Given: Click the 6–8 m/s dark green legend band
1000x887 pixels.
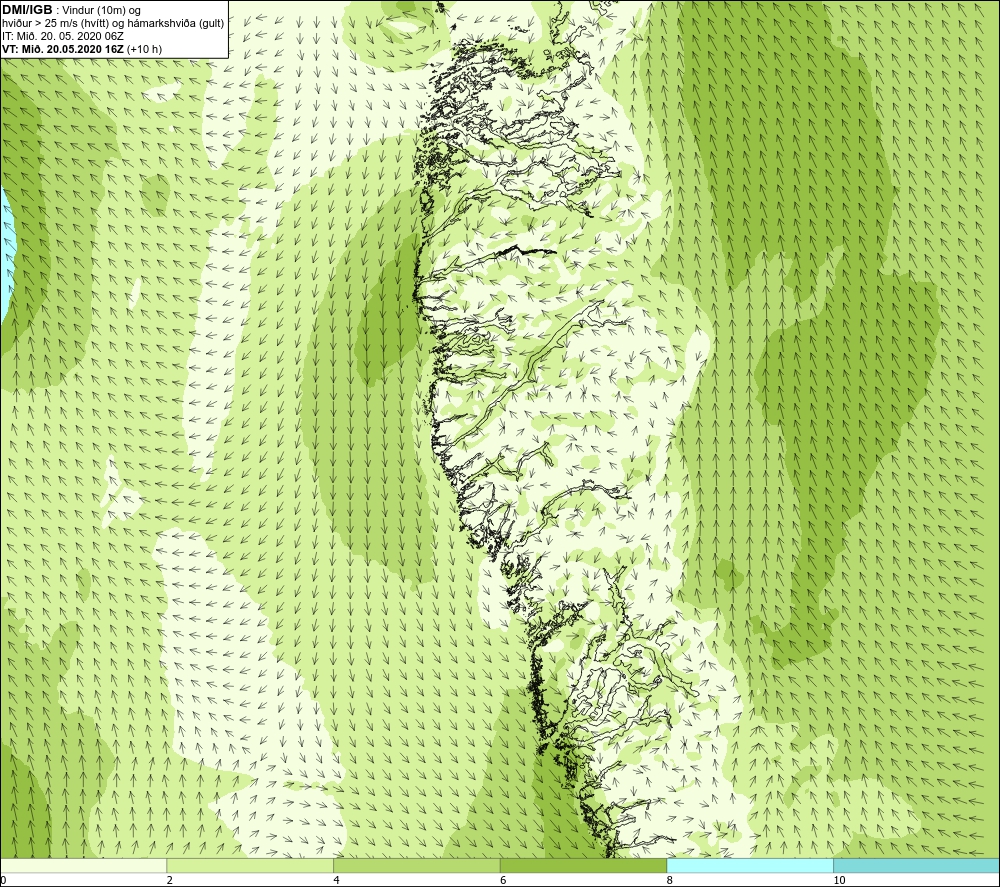Looking at the screenshot, I should pos(584,865).
